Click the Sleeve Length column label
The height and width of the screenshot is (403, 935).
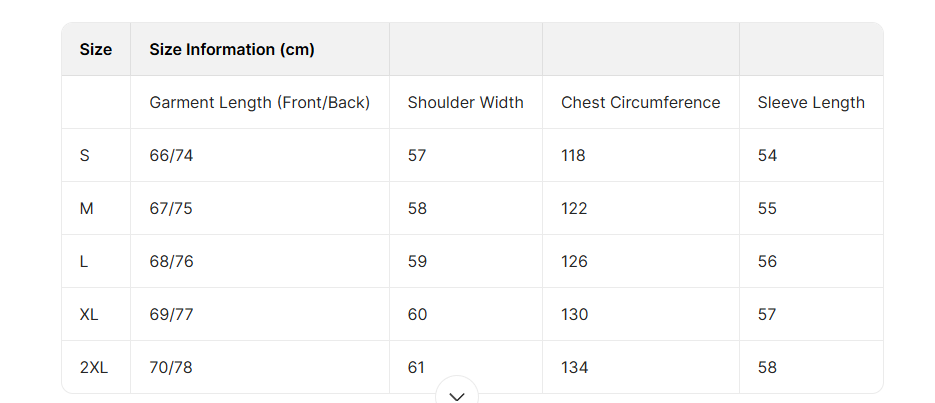click(811, 102)
